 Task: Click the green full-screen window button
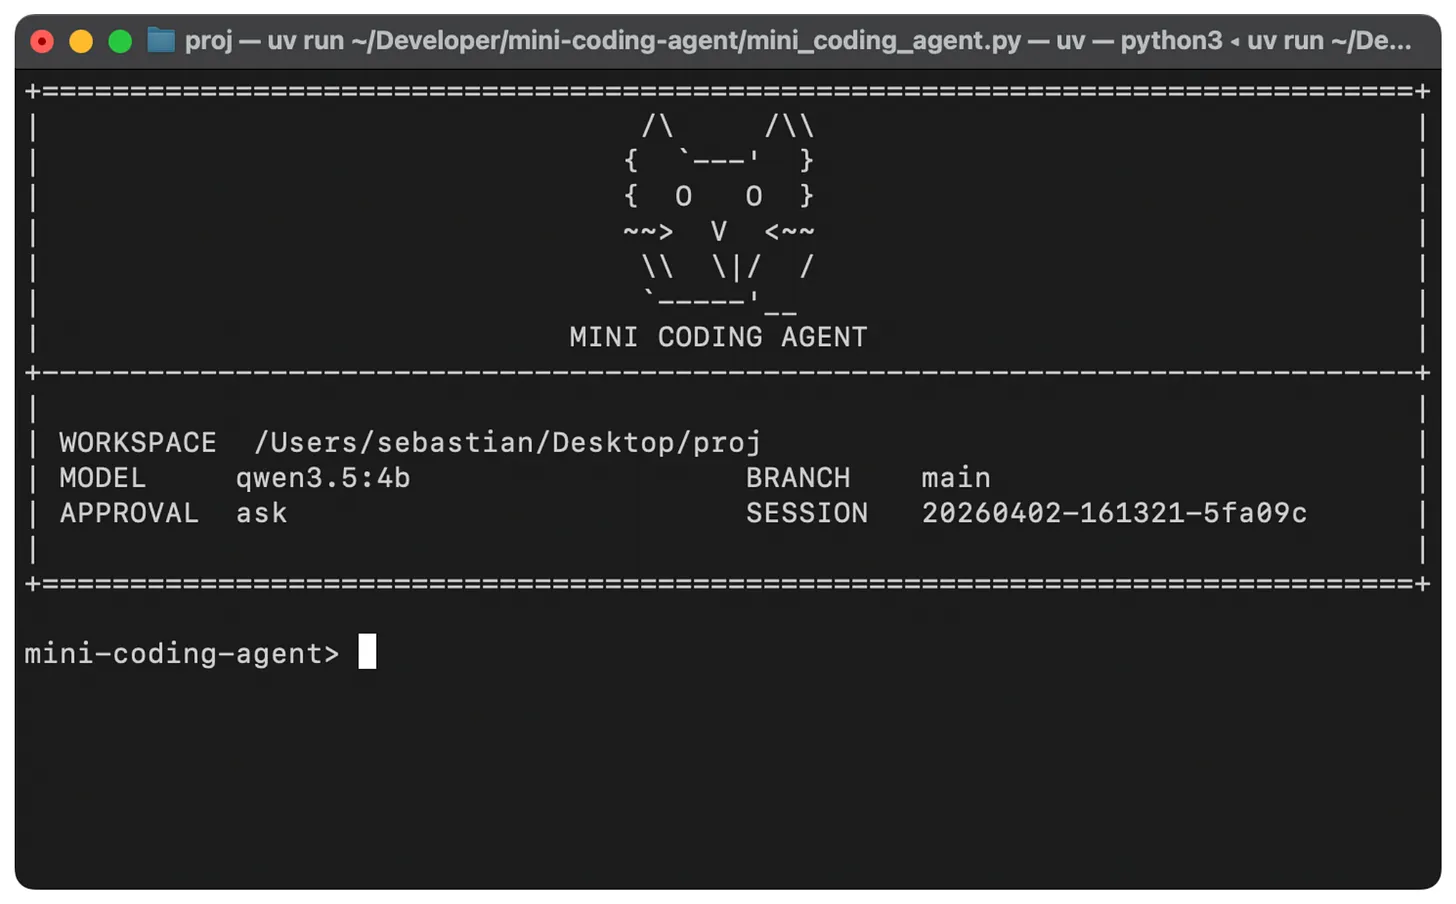click(x=120, y=41)
